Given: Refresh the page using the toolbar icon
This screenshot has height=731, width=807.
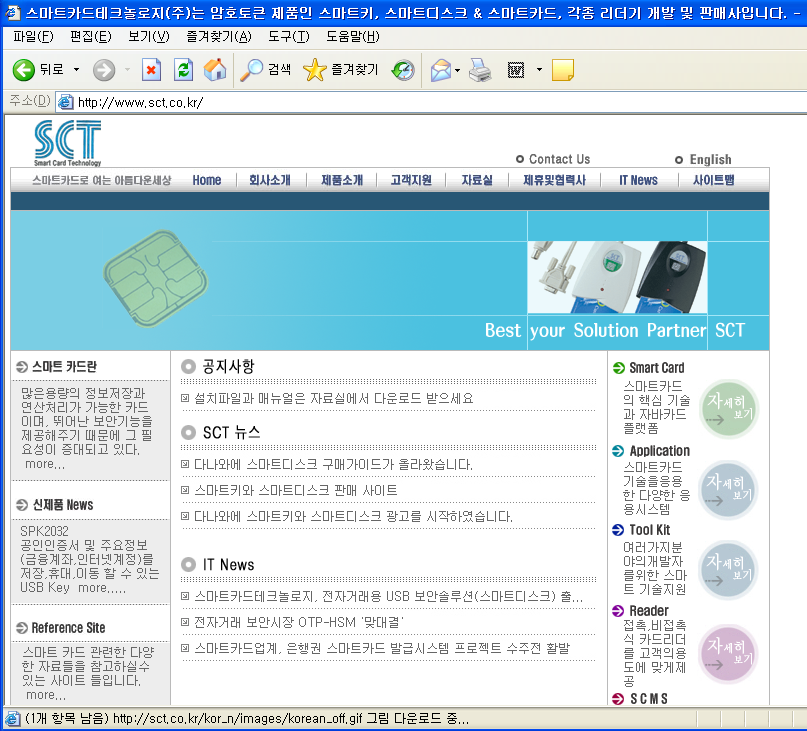Looking at the screenshot, I should 183,70.
